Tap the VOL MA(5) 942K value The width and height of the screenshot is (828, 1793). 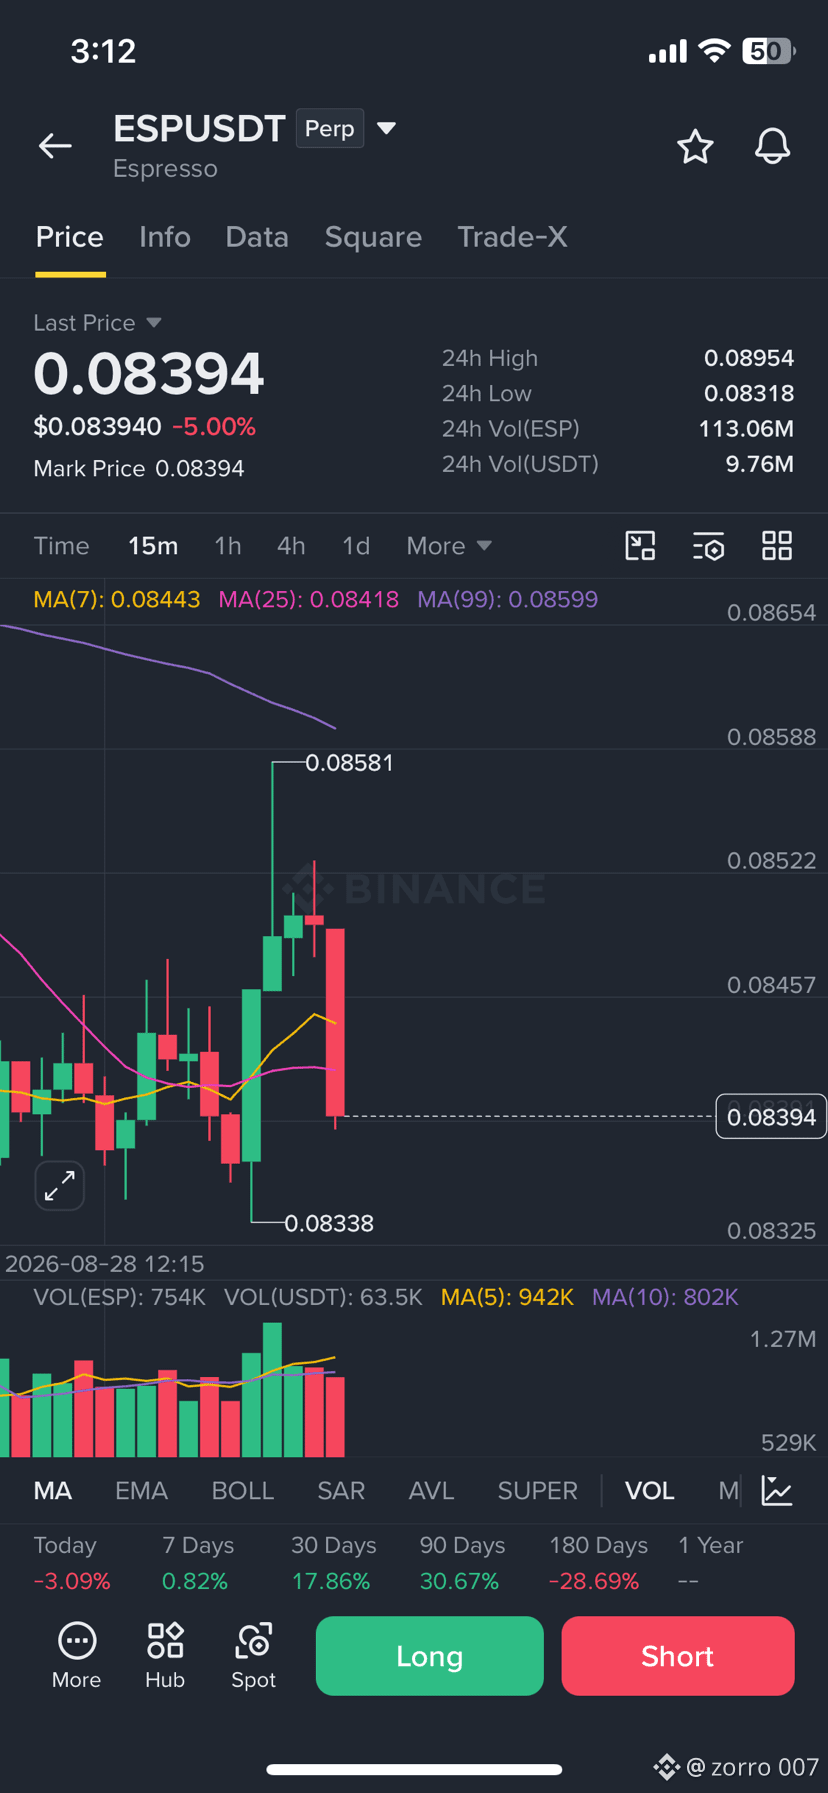click(x=507, y=1297)
